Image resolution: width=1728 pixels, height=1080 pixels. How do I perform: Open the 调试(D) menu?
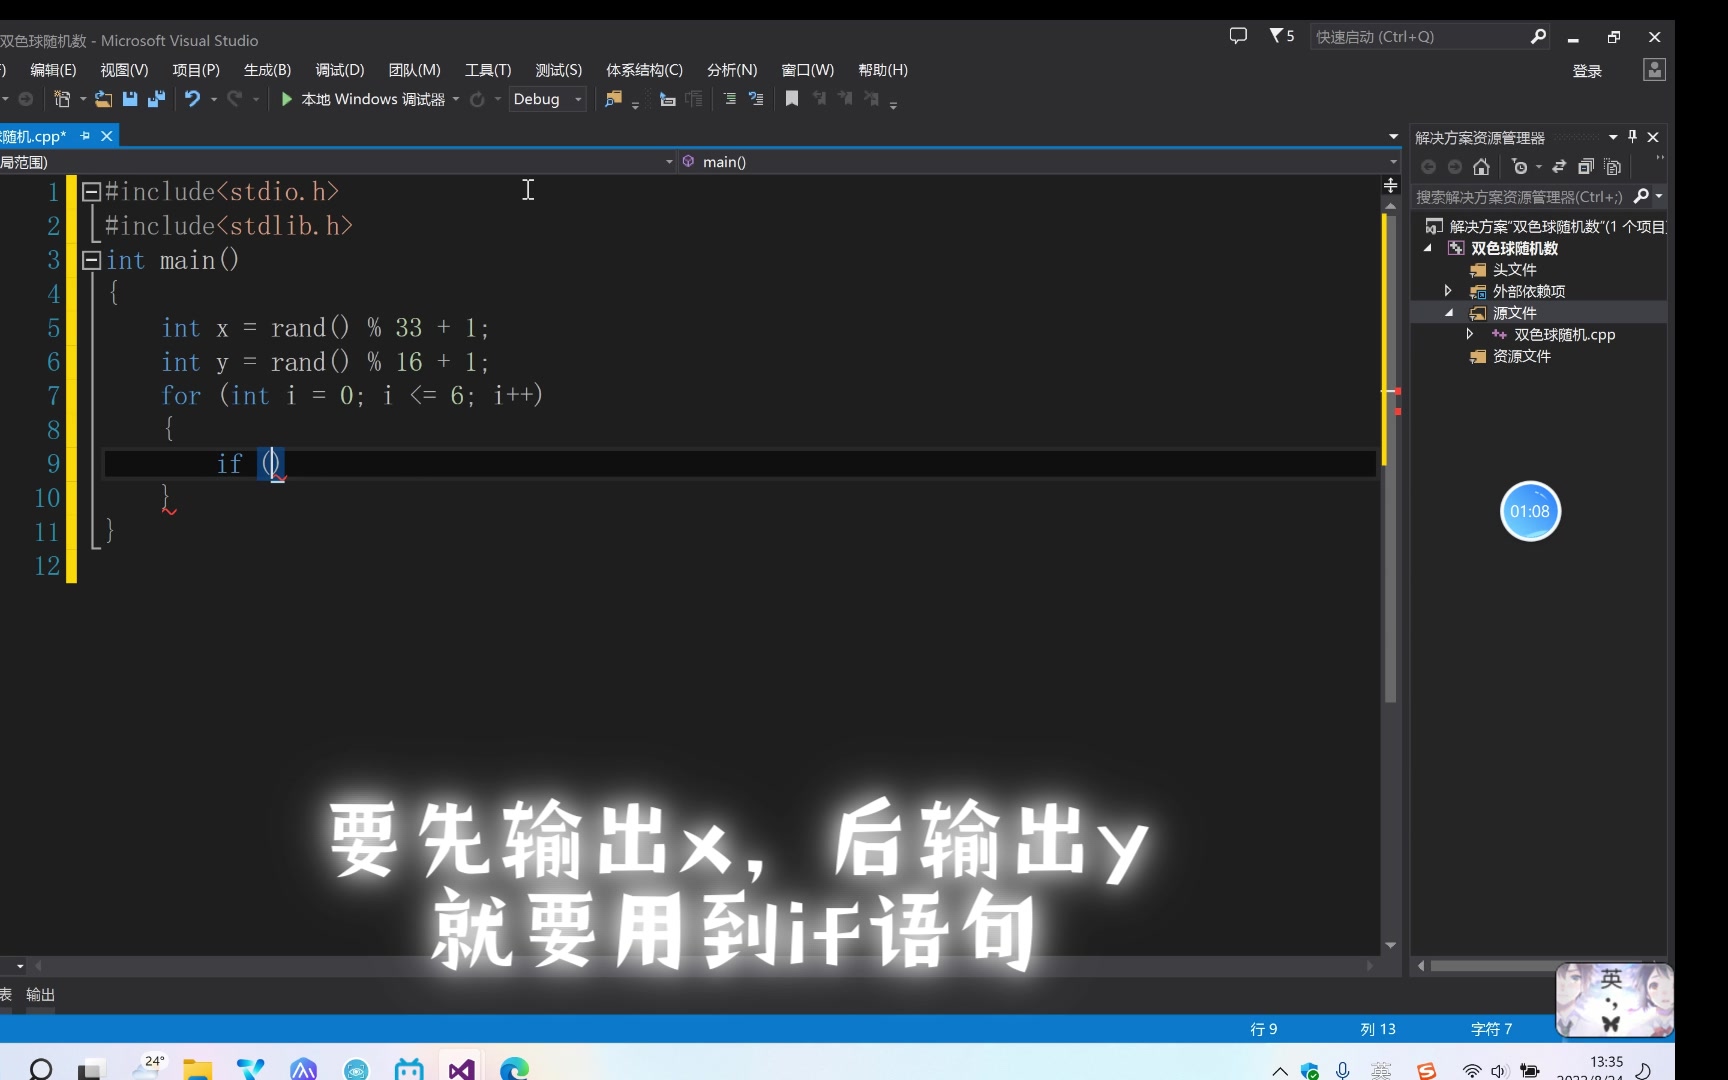tap(338, 70)
